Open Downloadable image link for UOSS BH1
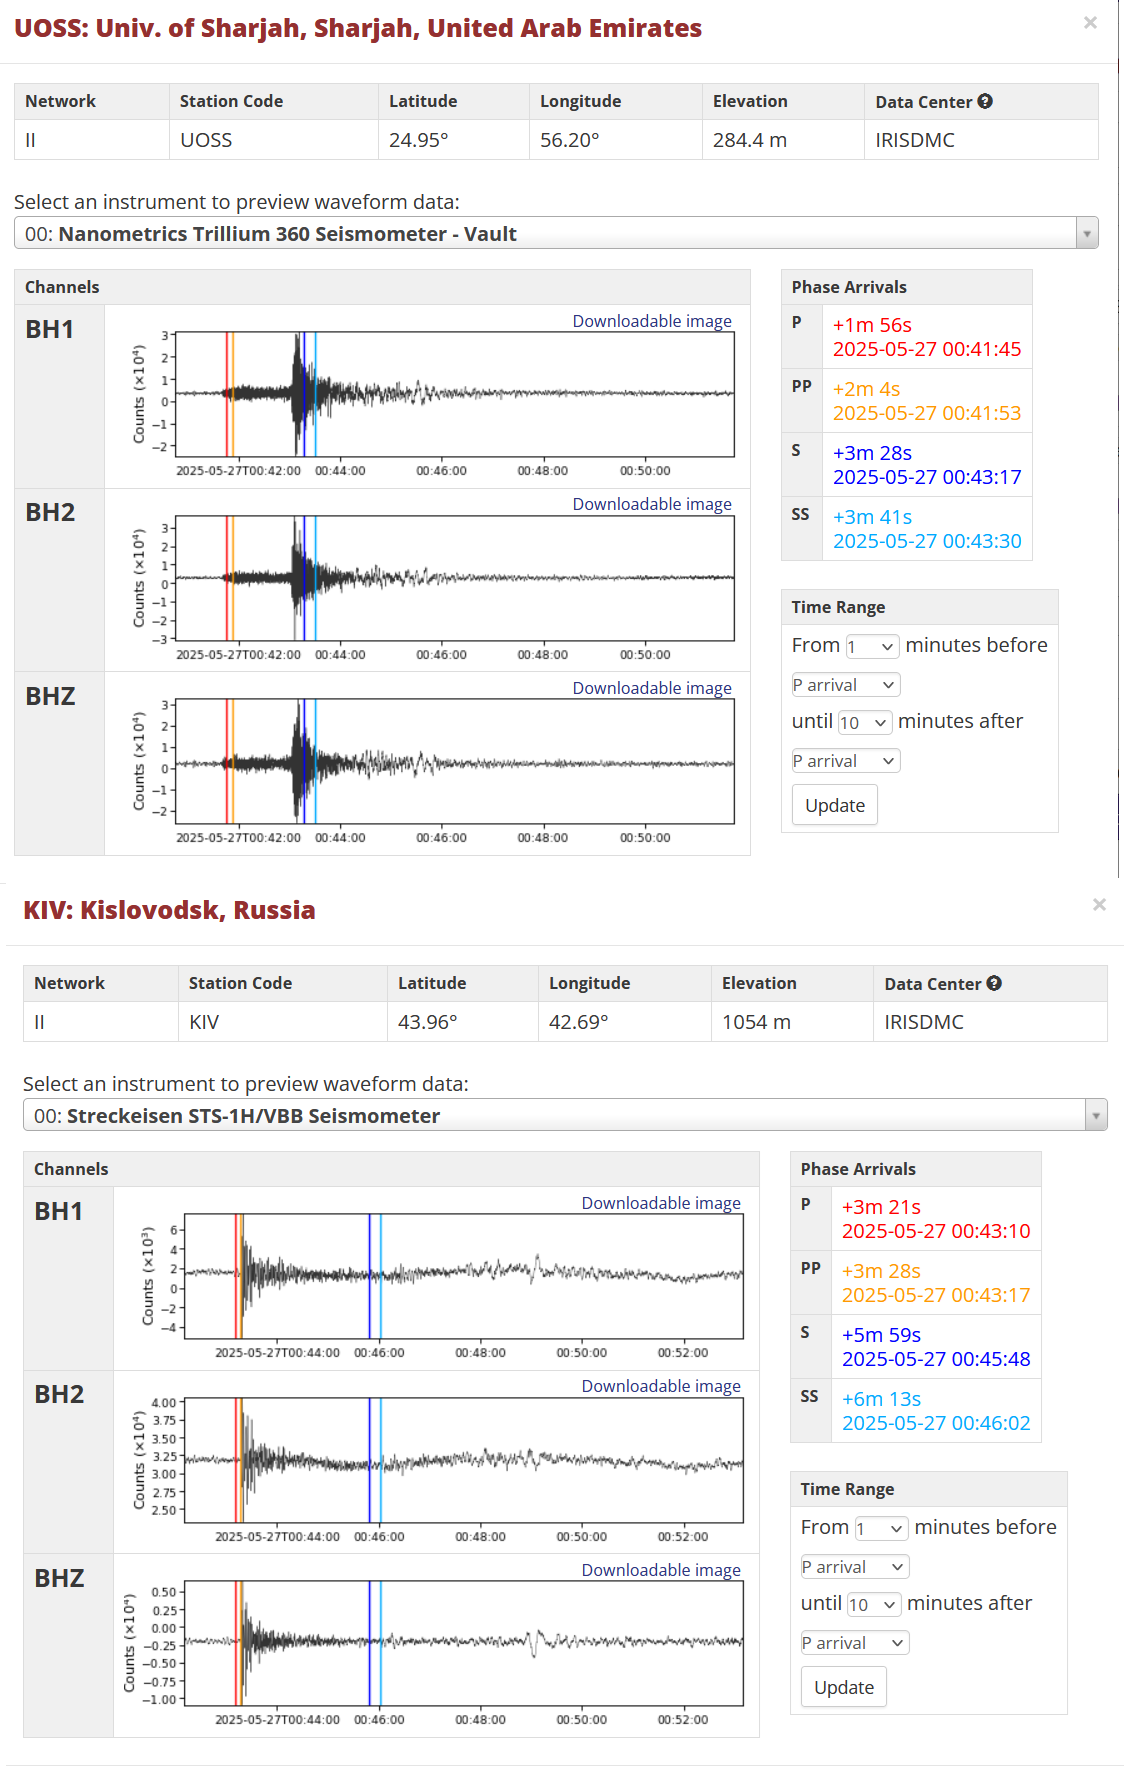Image resolution: width=1124 pixels, height=1769 pixels. click(x=652, y=321)
